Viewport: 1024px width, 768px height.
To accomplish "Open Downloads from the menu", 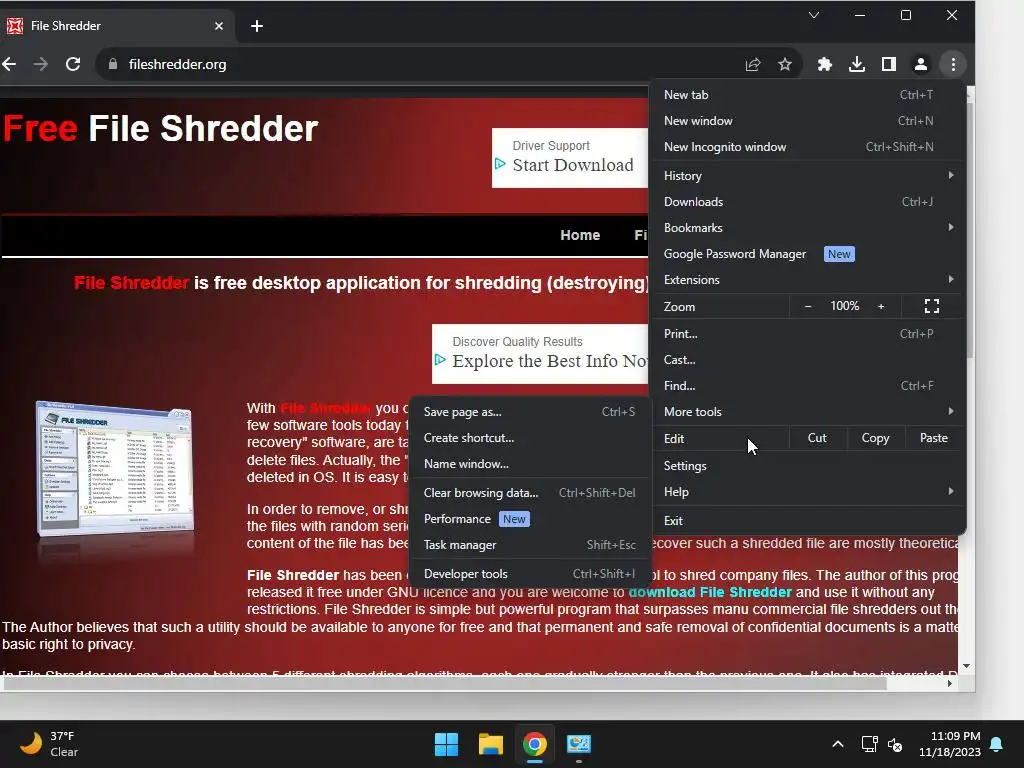I will pos(808,202).
